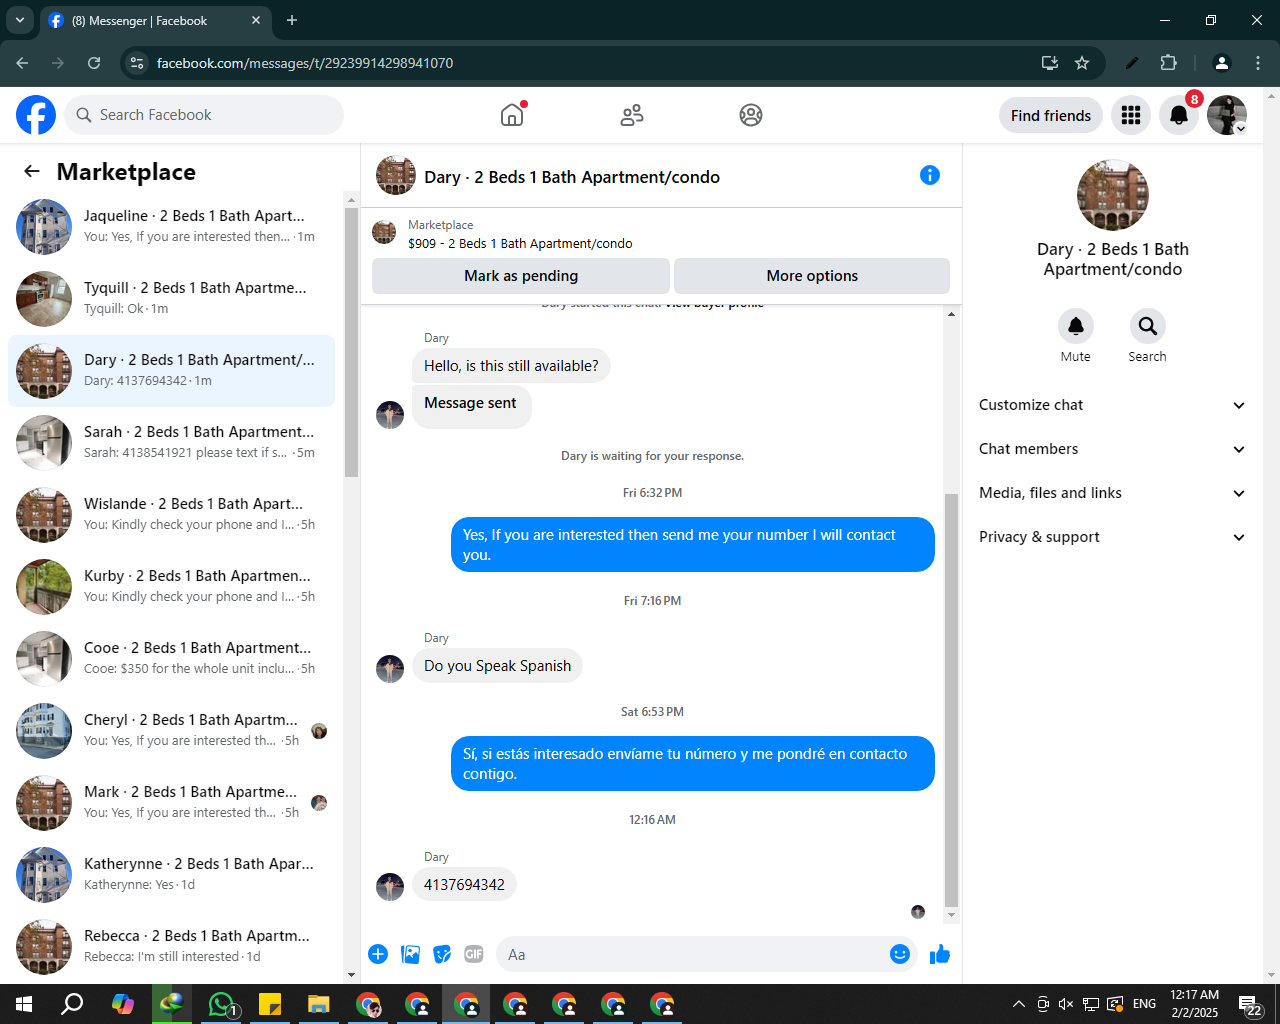Click the Facebook logo
The height and width of the screenshot is (1024, 1280).
[x=36, y=115]
